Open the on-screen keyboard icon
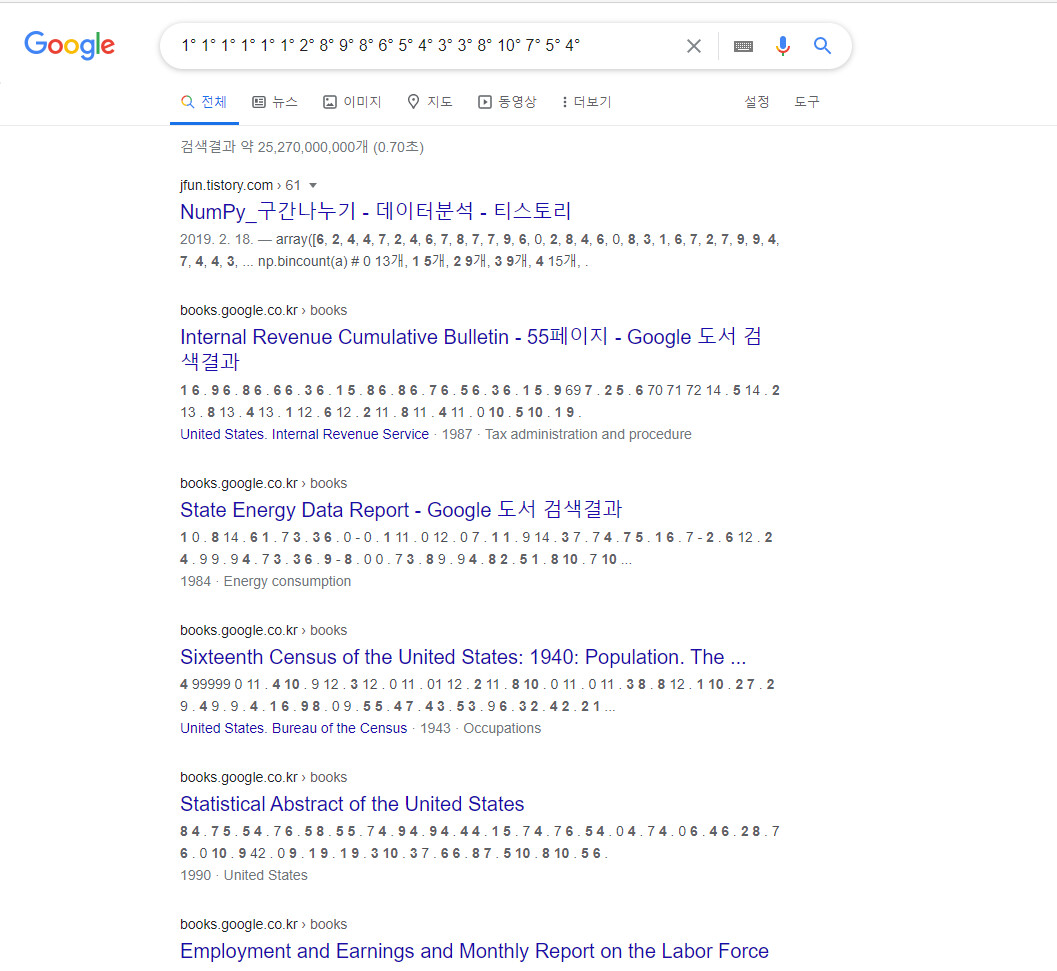Viewport: 1057px width, 971px height. [x=742, y=45]
